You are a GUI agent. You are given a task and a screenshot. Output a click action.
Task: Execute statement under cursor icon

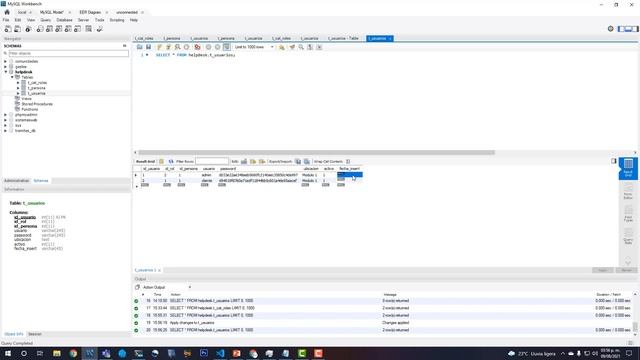point(168,47)
